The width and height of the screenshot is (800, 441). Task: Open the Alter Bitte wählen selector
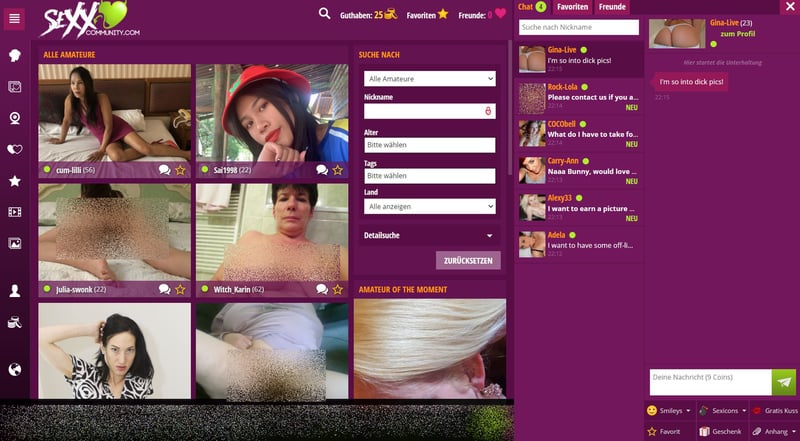430,145
